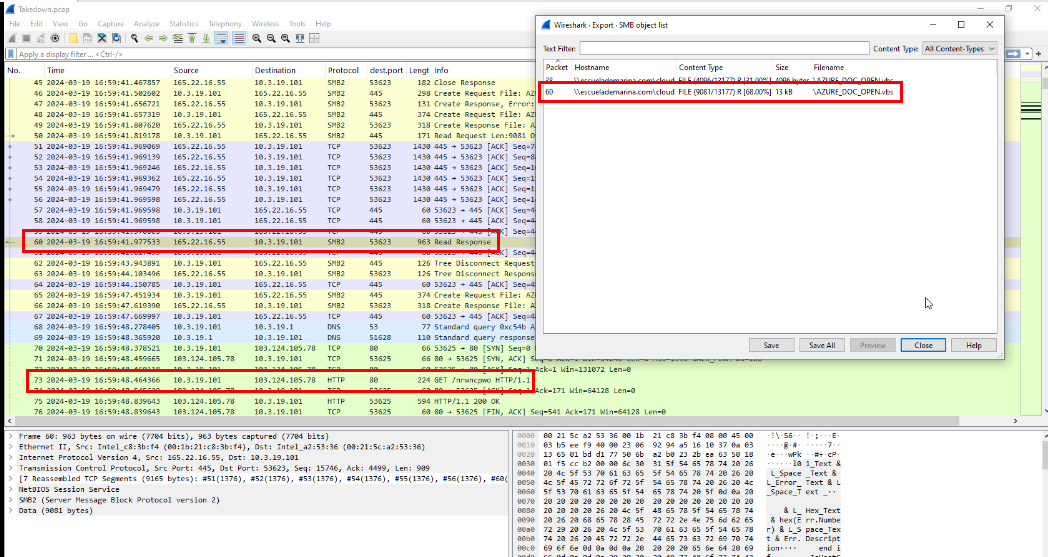Apply display filter with the arrow button
Image resolution: width=1048 pixels, height=557 pixels.
[1013, 53]
